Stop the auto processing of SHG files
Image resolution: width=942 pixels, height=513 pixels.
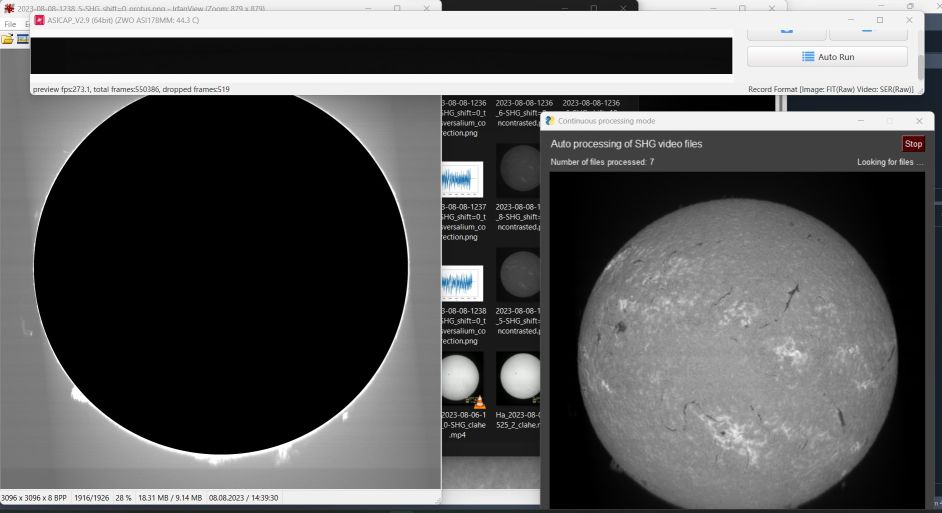[x=913, y=144]
